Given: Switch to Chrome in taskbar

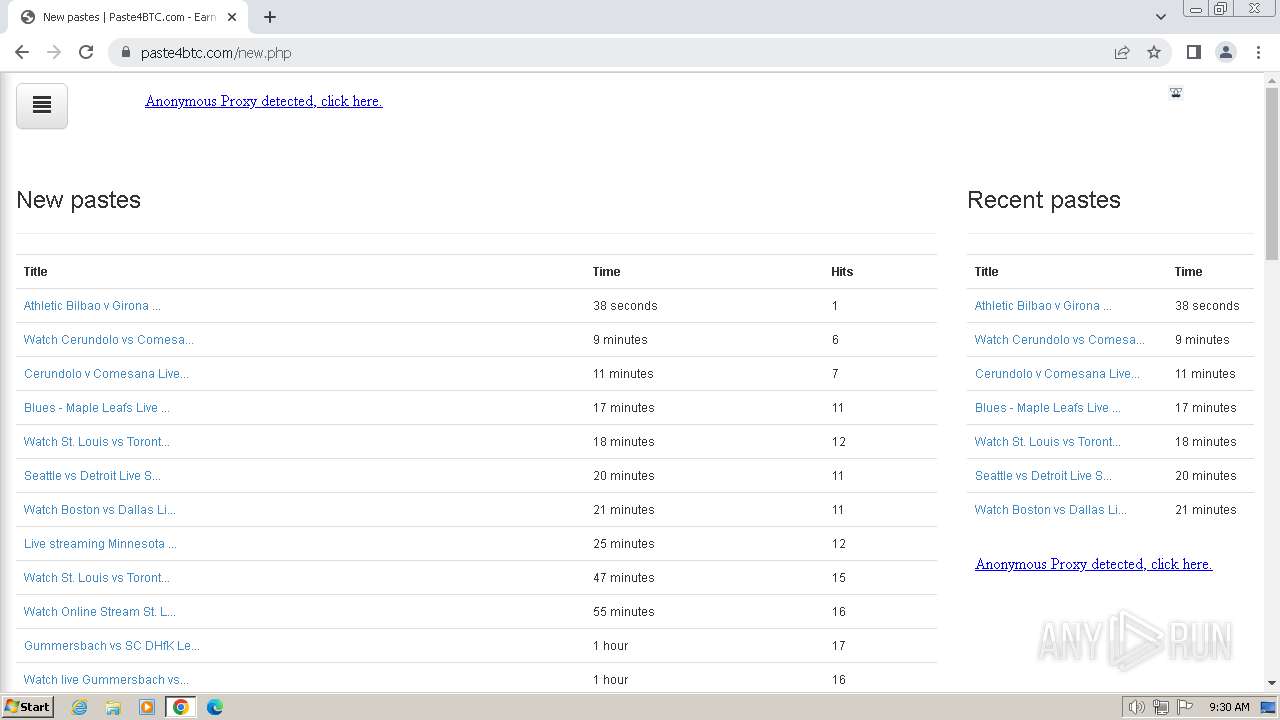Looking at the screenshot, I should [181, 707].
